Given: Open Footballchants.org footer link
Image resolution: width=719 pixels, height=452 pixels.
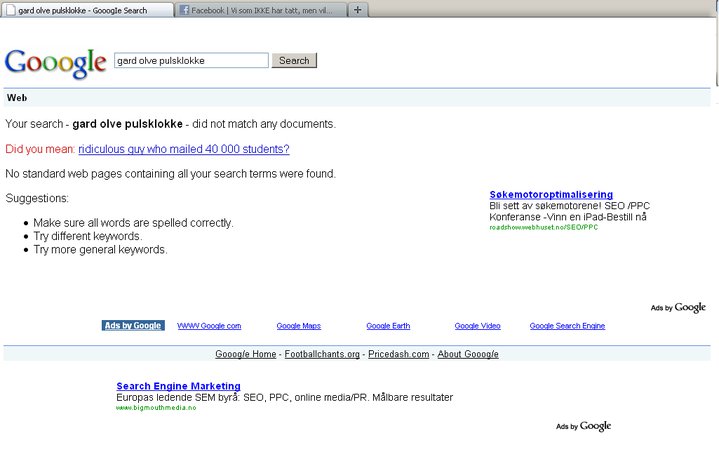Looking at the screenshot, I should (322, 354).
